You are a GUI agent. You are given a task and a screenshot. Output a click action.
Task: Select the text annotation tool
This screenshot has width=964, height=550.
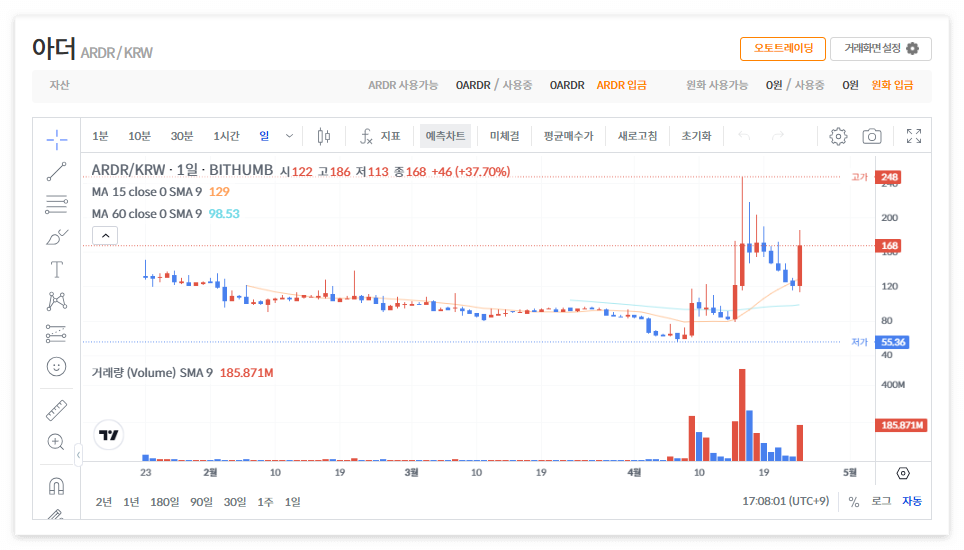tap(57, 269)
